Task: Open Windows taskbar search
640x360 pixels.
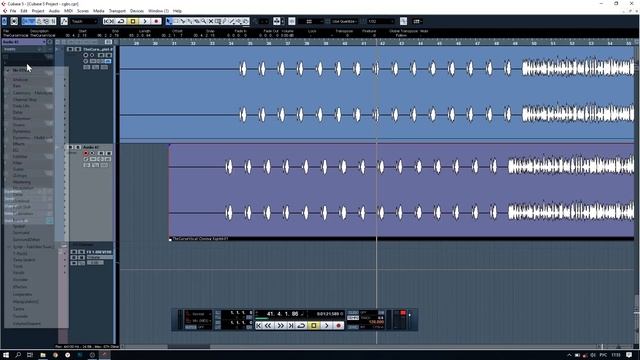Action: [x=18, y=355]
